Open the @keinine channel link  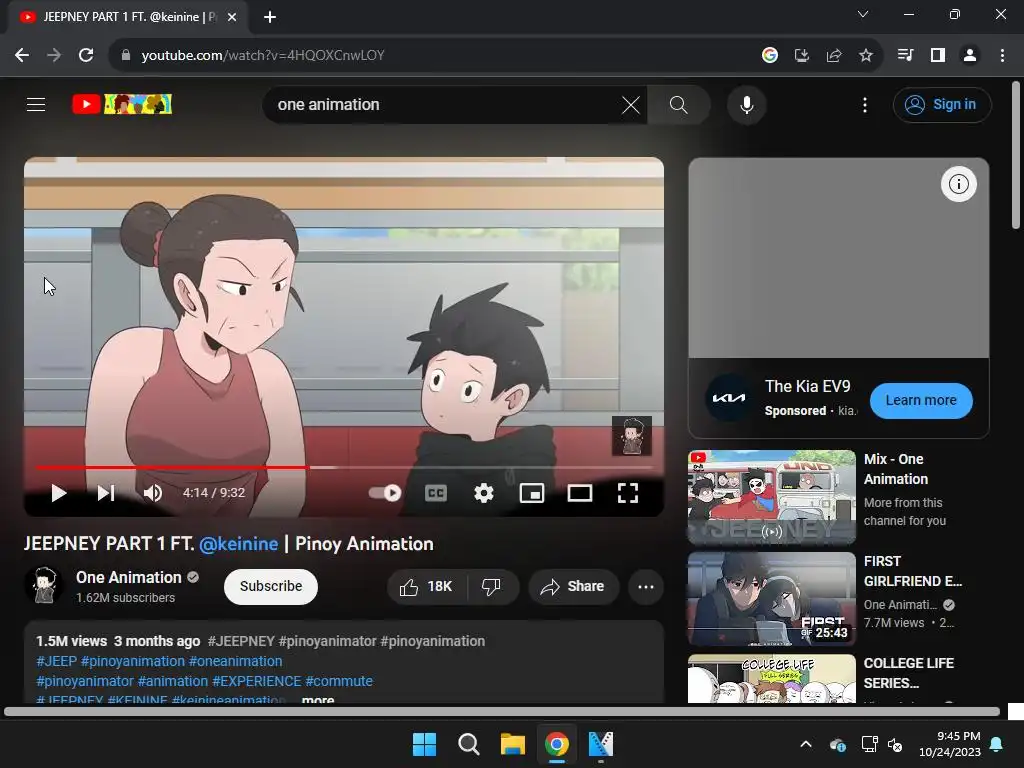[x=238, y=544]
